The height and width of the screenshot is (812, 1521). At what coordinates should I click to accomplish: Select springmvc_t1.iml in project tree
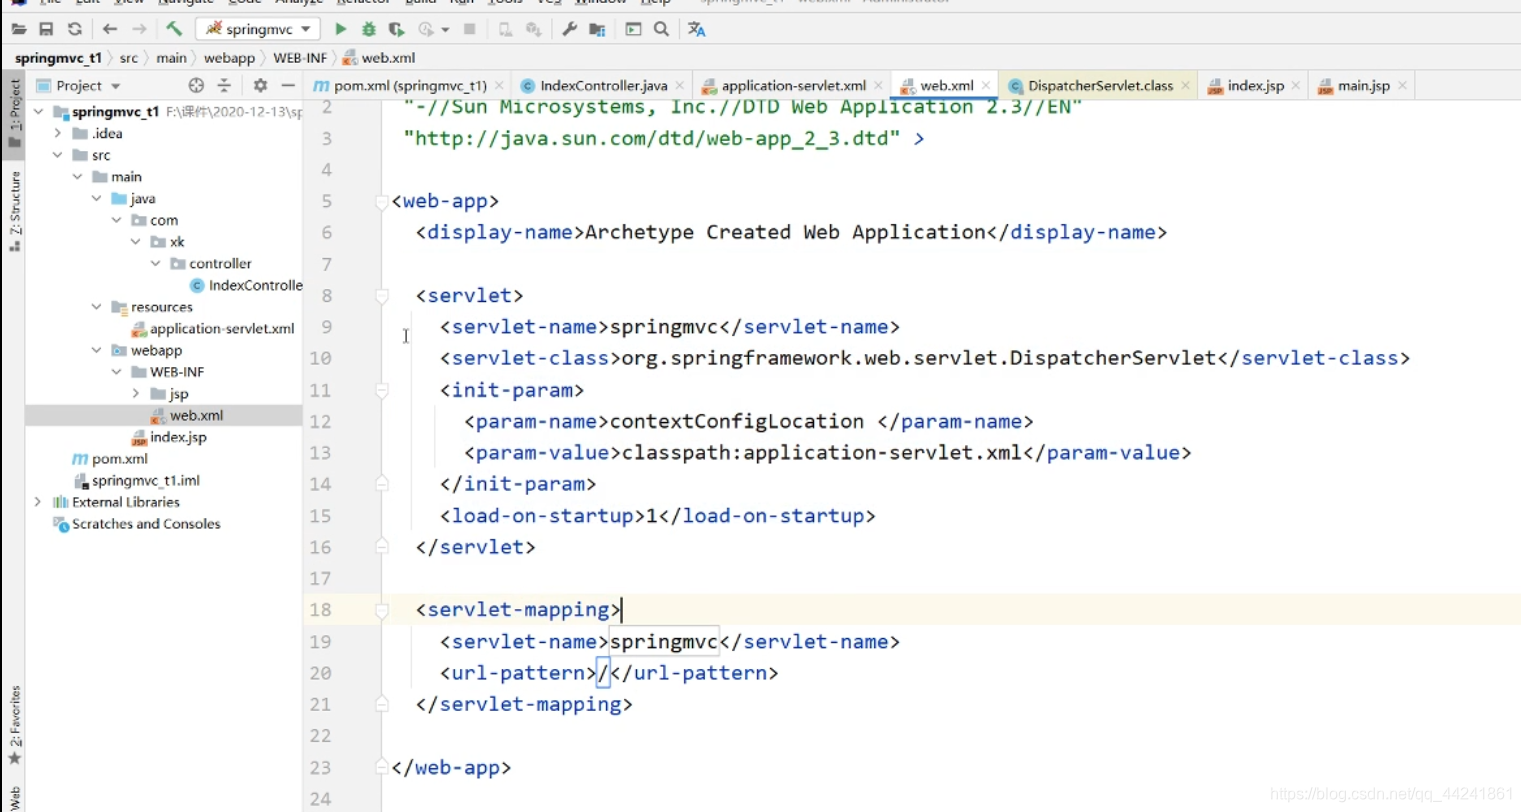coord(136,481)
